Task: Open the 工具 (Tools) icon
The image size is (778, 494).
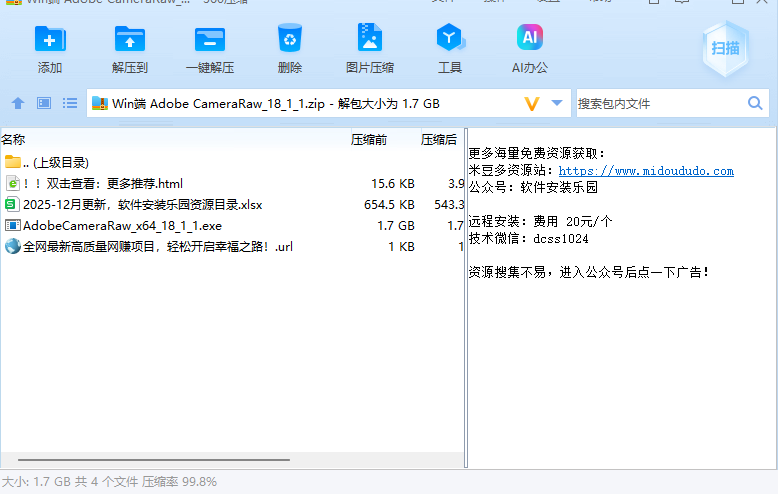Action: click(x=450, y=40)
